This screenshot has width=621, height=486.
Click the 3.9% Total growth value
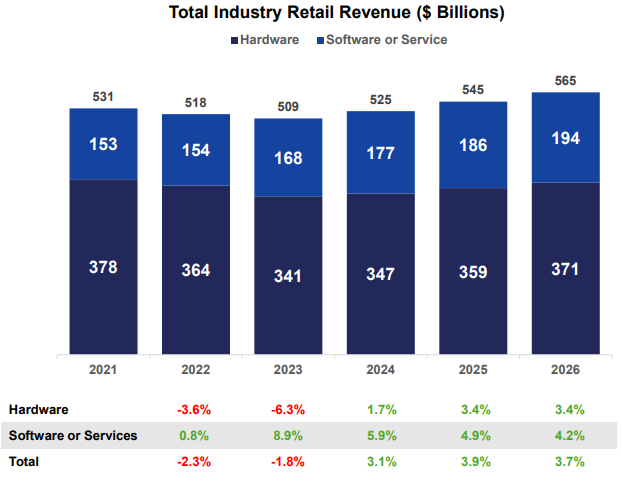(x=473, y=462)
